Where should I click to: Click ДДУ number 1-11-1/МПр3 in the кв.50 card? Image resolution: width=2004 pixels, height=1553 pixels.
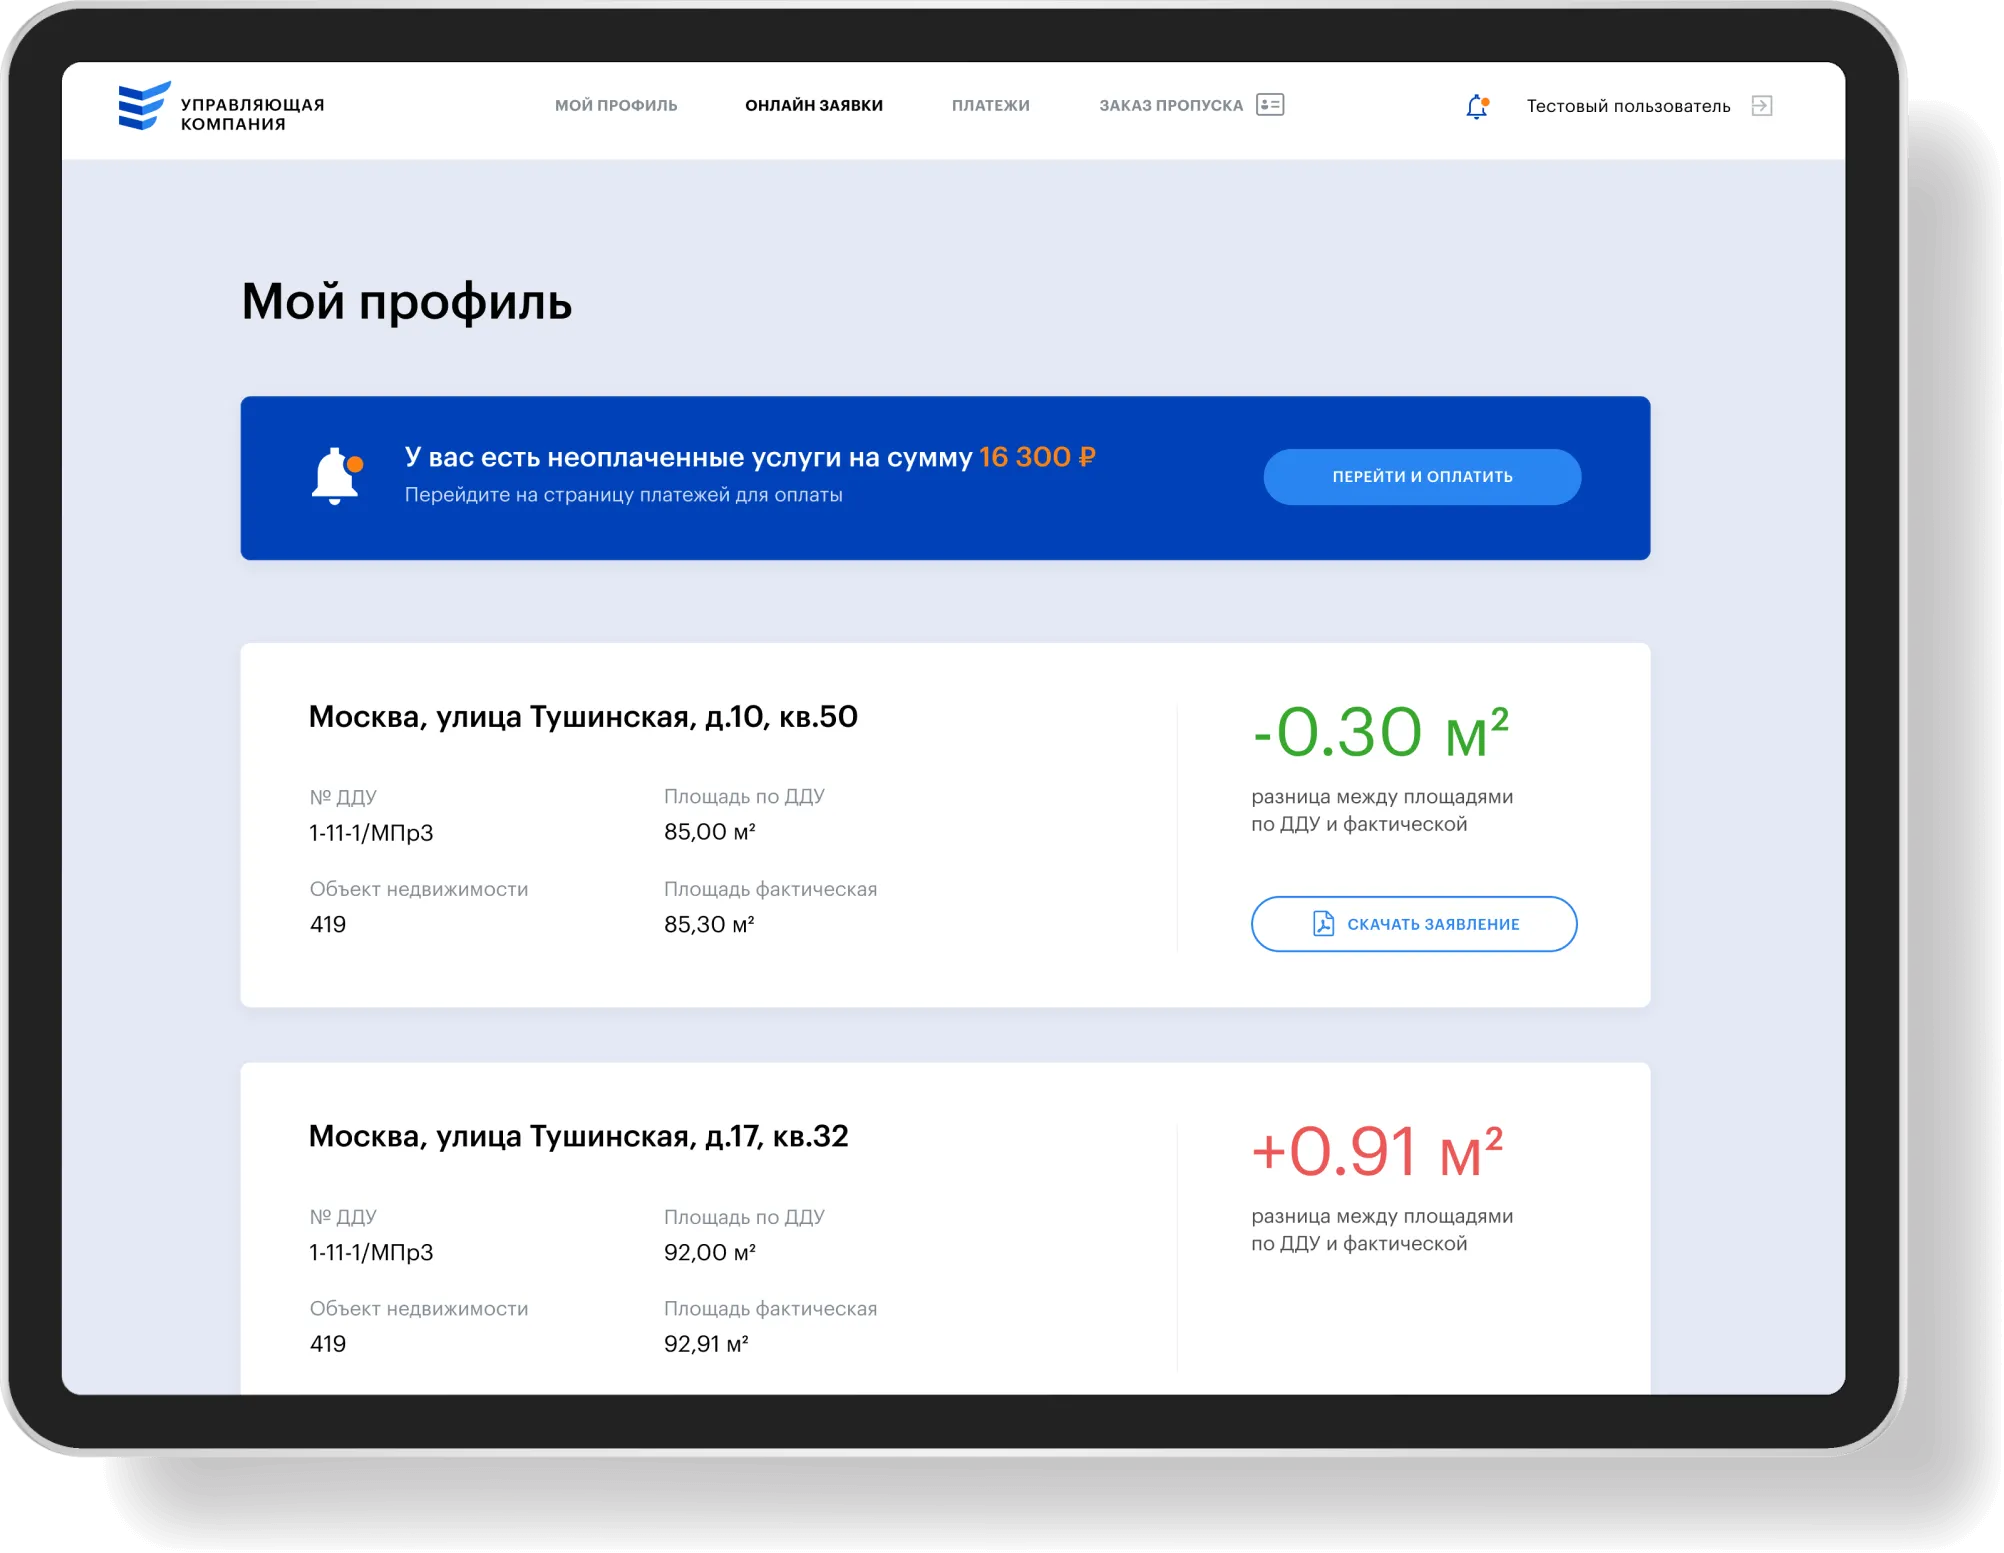[371, 833]
